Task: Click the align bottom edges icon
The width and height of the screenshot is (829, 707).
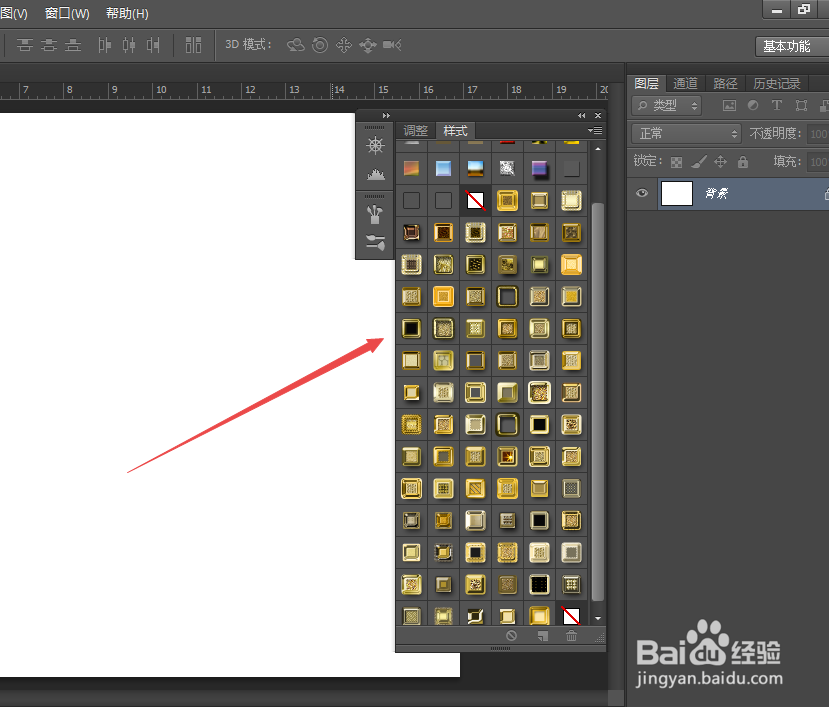Action: point(73,45)
